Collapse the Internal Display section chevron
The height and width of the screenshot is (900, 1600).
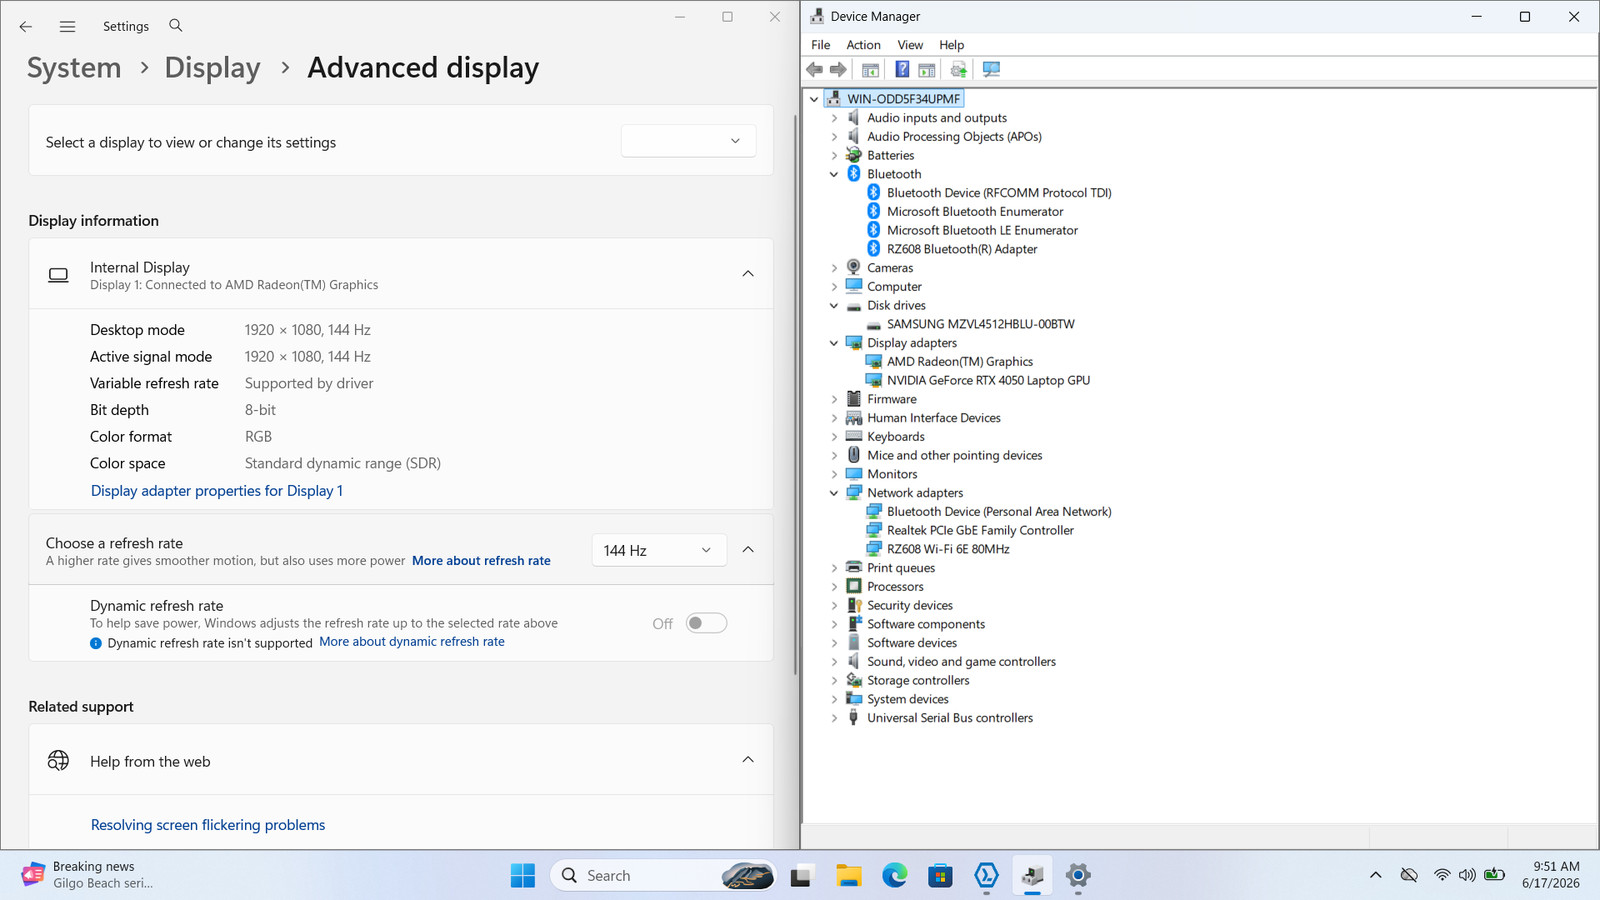pyautogui.click(x=748, y=274)
